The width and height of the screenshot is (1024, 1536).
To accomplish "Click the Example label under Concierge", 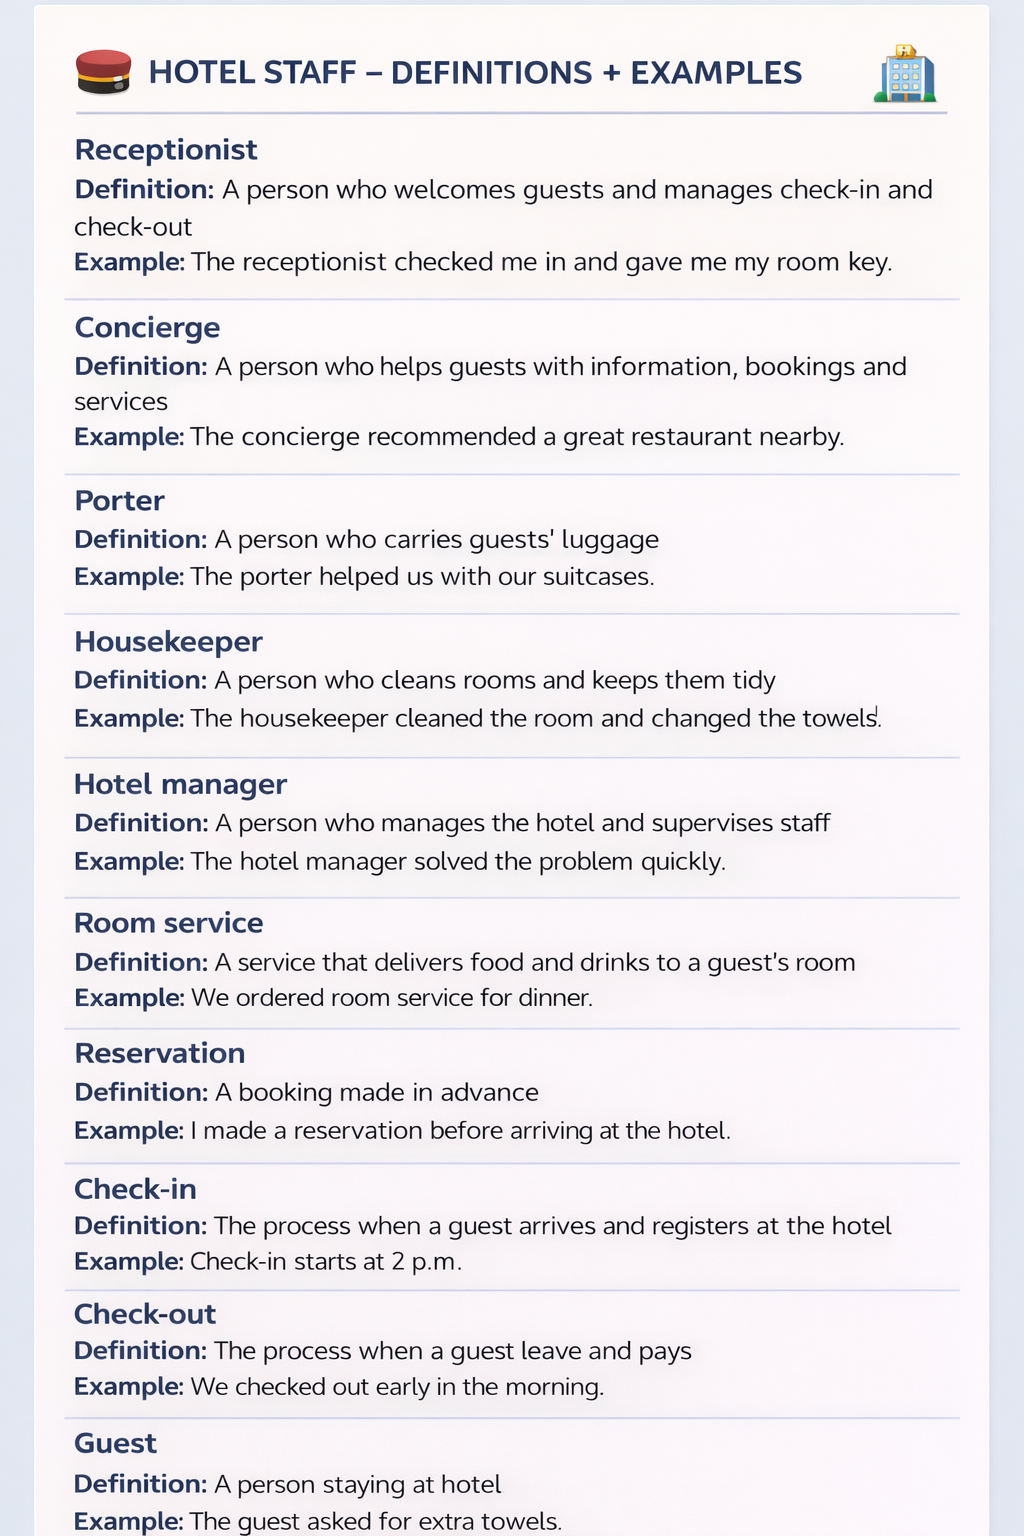I will (129, 437).
